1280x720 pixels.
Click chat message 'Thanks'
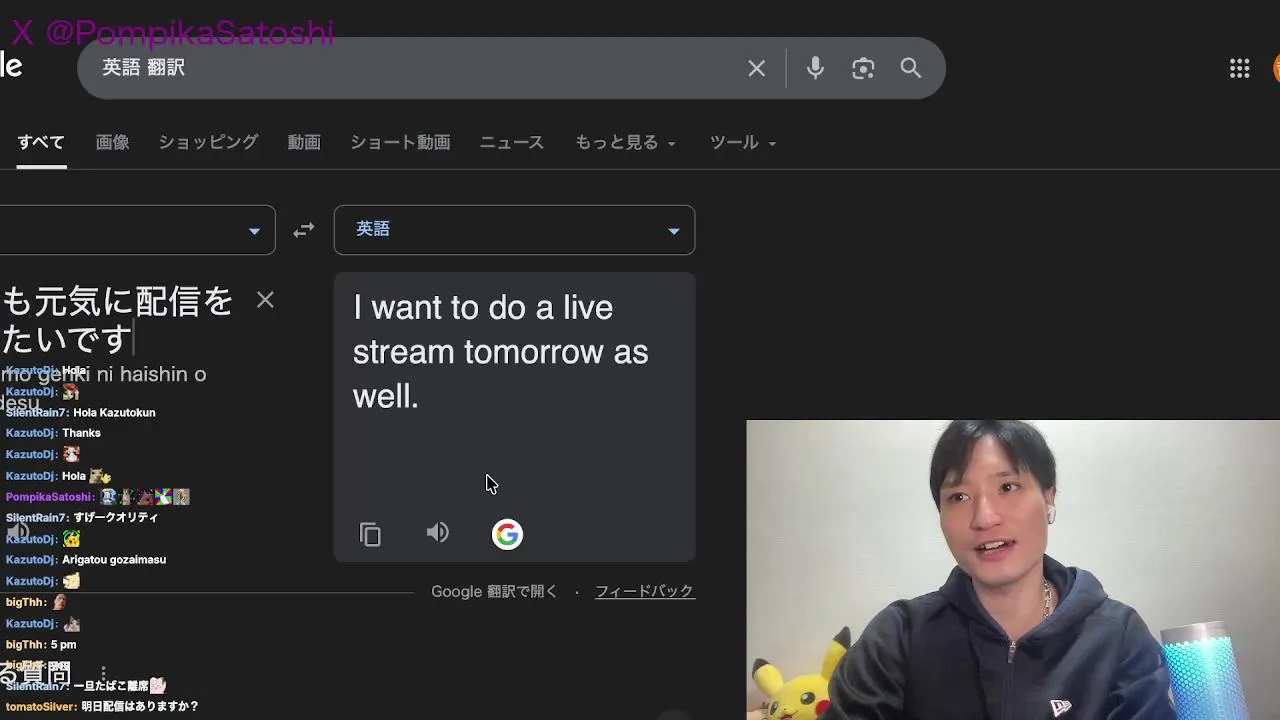(x=81, y=433)
